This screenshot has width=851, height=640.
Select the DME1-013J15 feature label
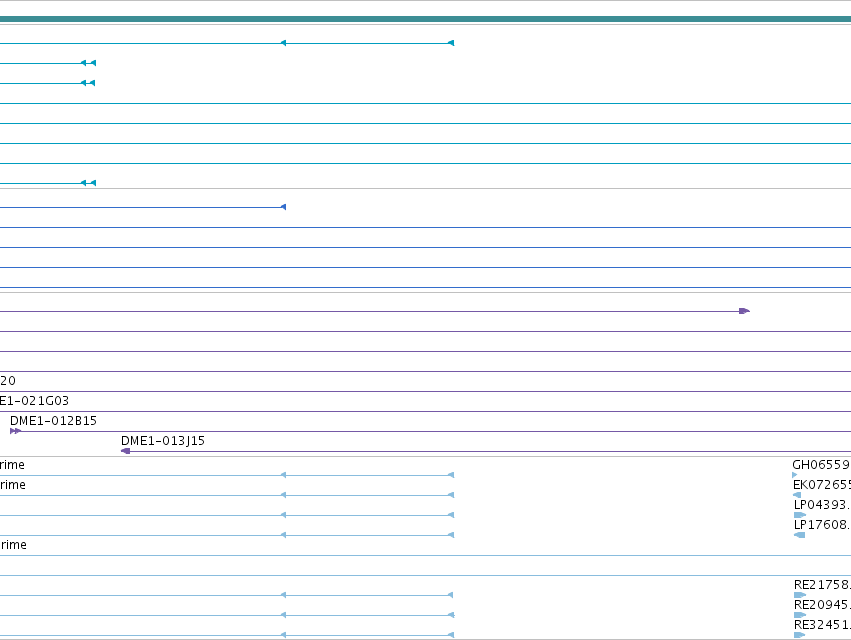click(163, 441)
